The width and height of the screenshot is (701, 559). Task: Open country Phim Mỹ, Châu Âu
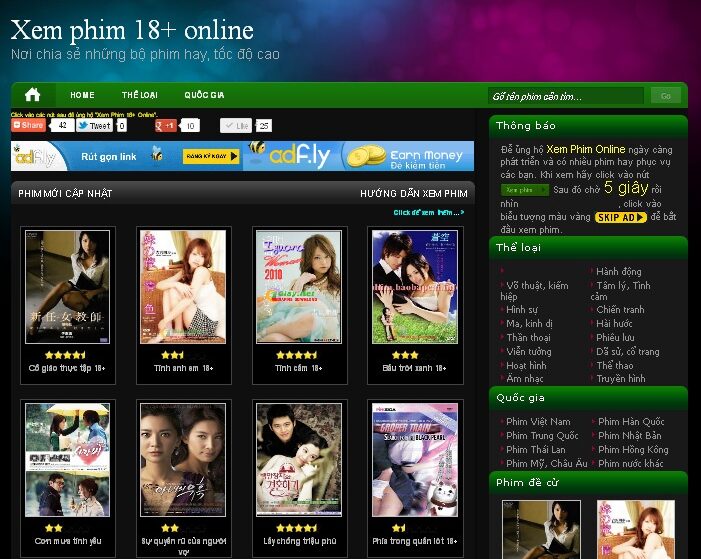pos(546,464)
